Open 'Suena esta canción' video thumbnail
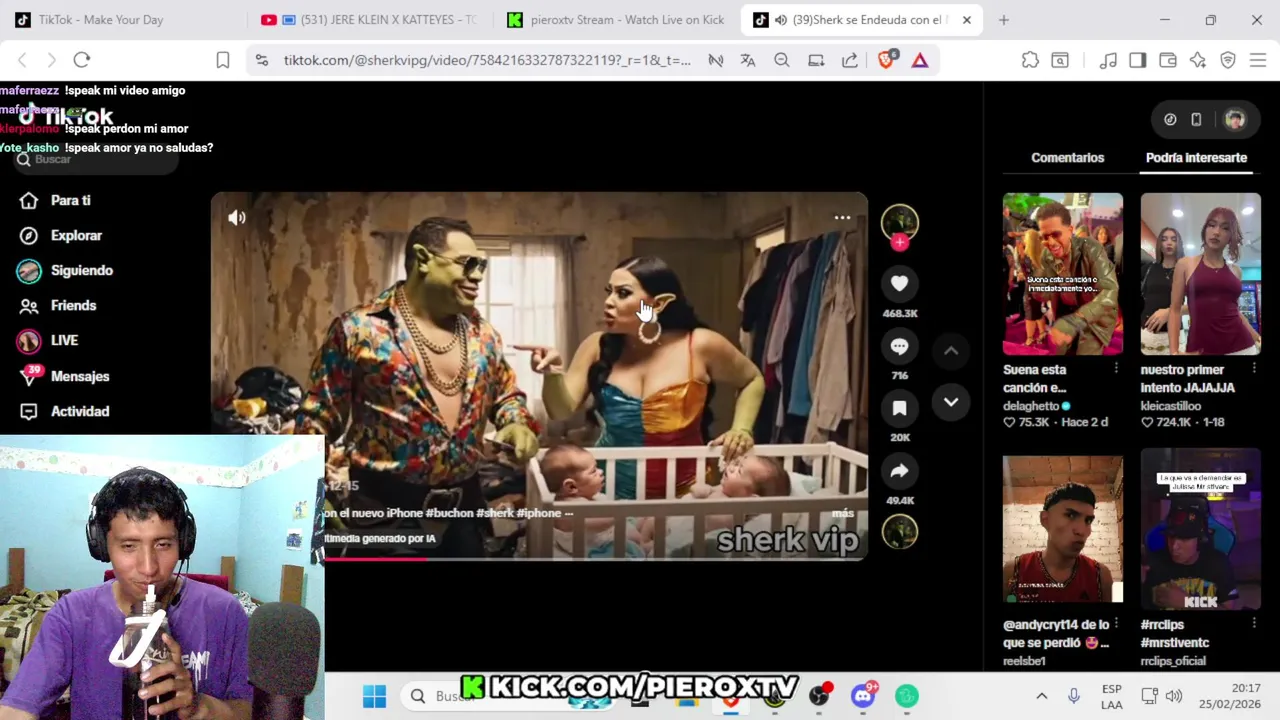1280x720 pixels. click(1062, 274)
